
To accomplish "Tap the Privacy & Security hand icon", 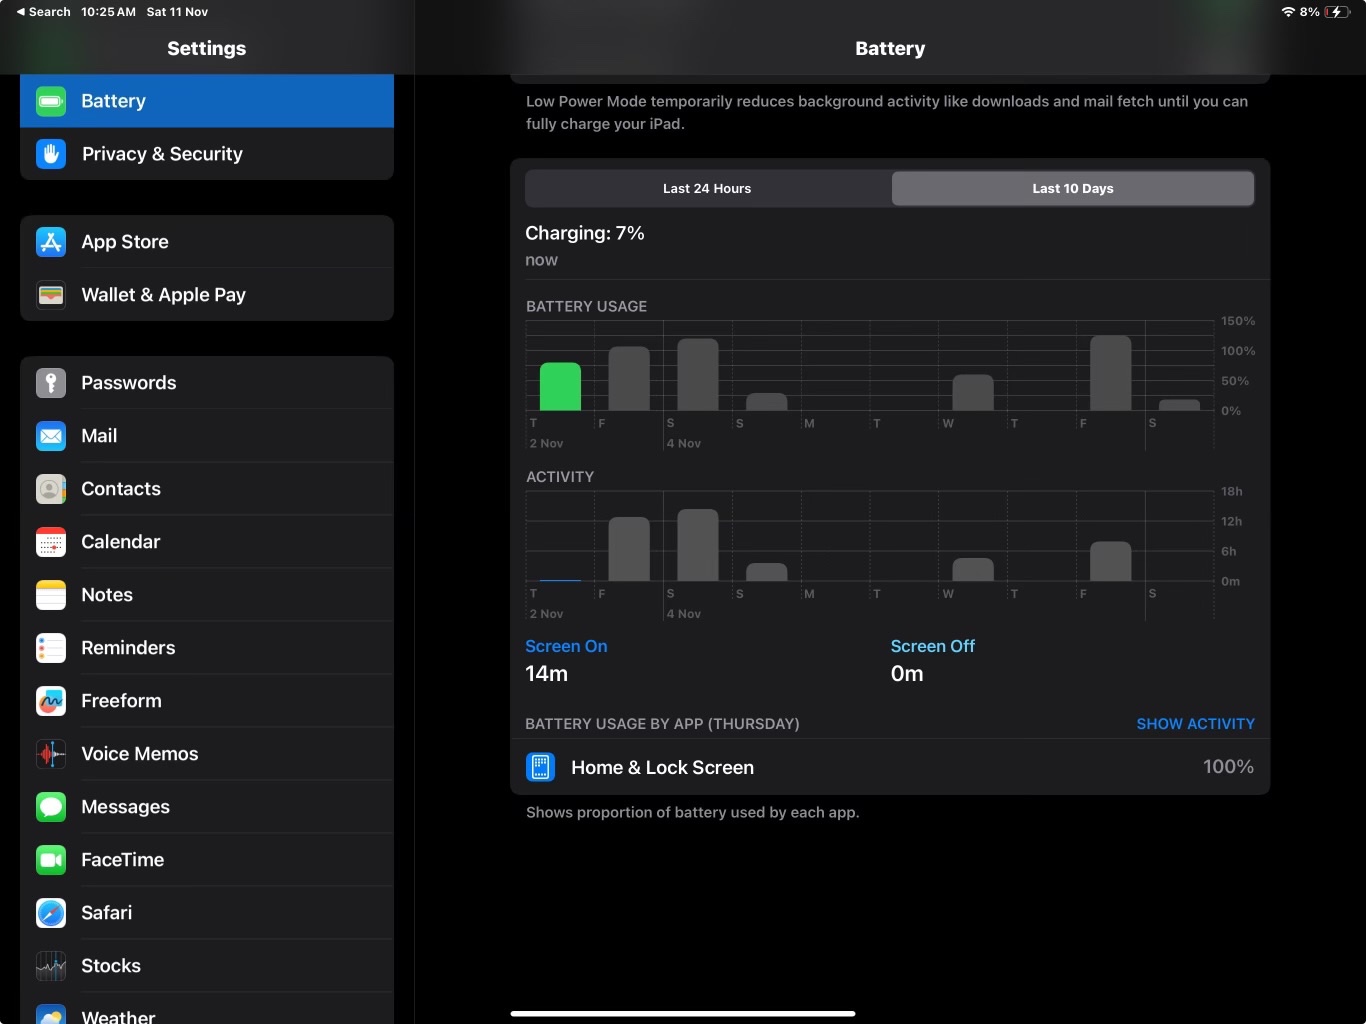I will (51, 154).
